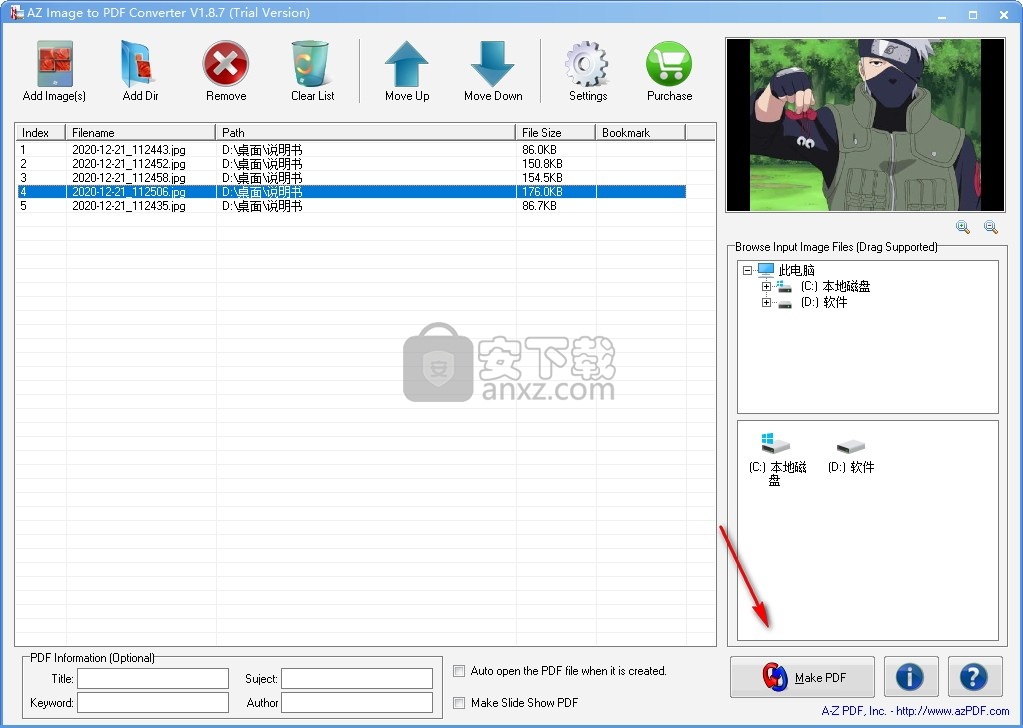Select row 2020-12-21_112452.jpg
This screenshot has height=728, width=1023.
click(x=351, y=164)
